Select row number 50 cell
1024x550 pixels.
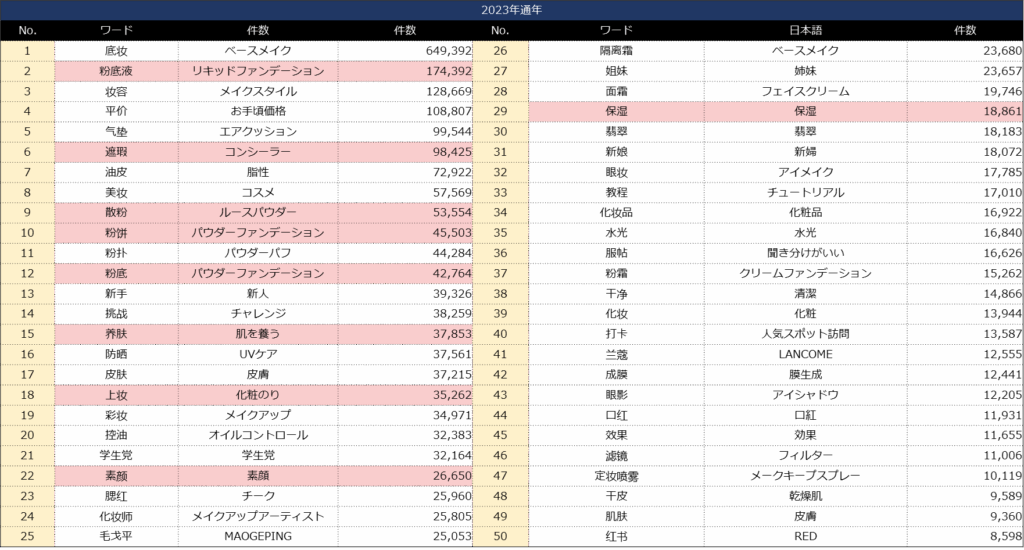[x=500, y=537]
